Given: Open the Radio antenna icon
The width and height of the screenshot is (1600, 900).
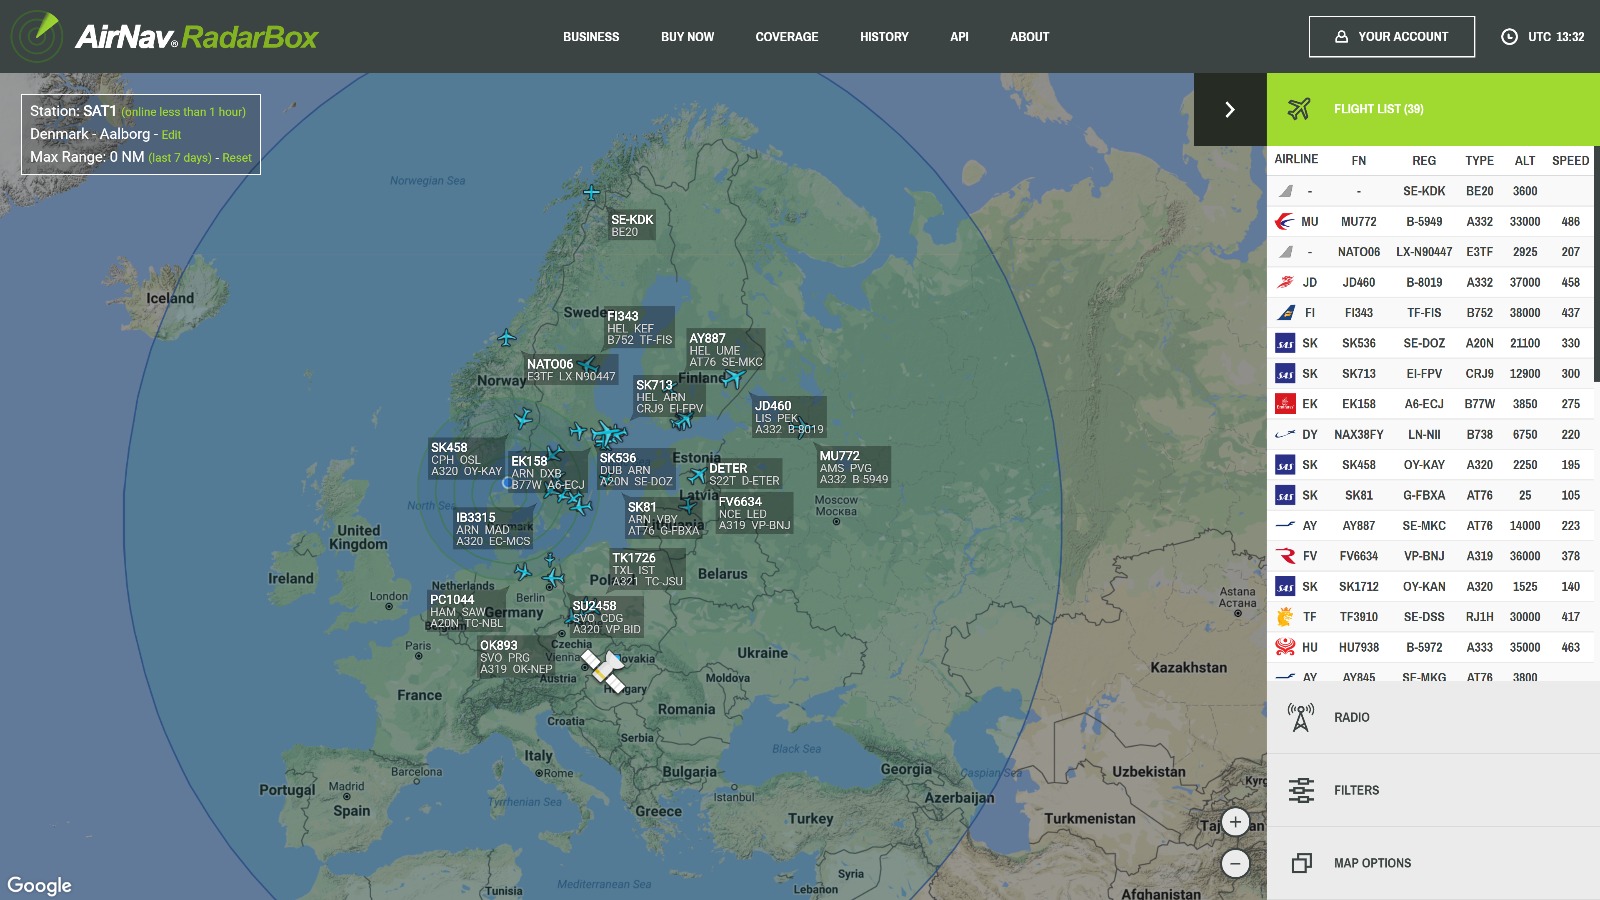Looking at the screenshot, I should click(x=1300, y=717).
